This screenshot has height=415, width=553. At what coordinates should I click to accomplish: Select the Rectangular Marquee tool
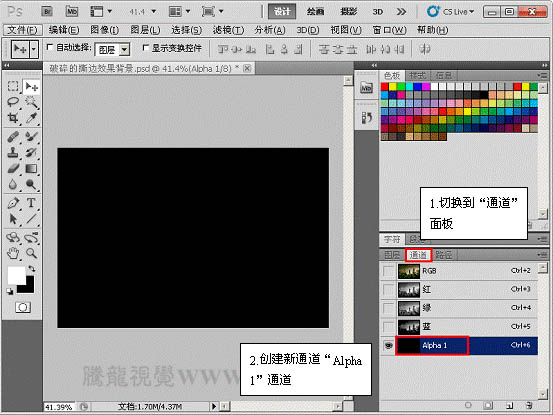pos(13,86)
